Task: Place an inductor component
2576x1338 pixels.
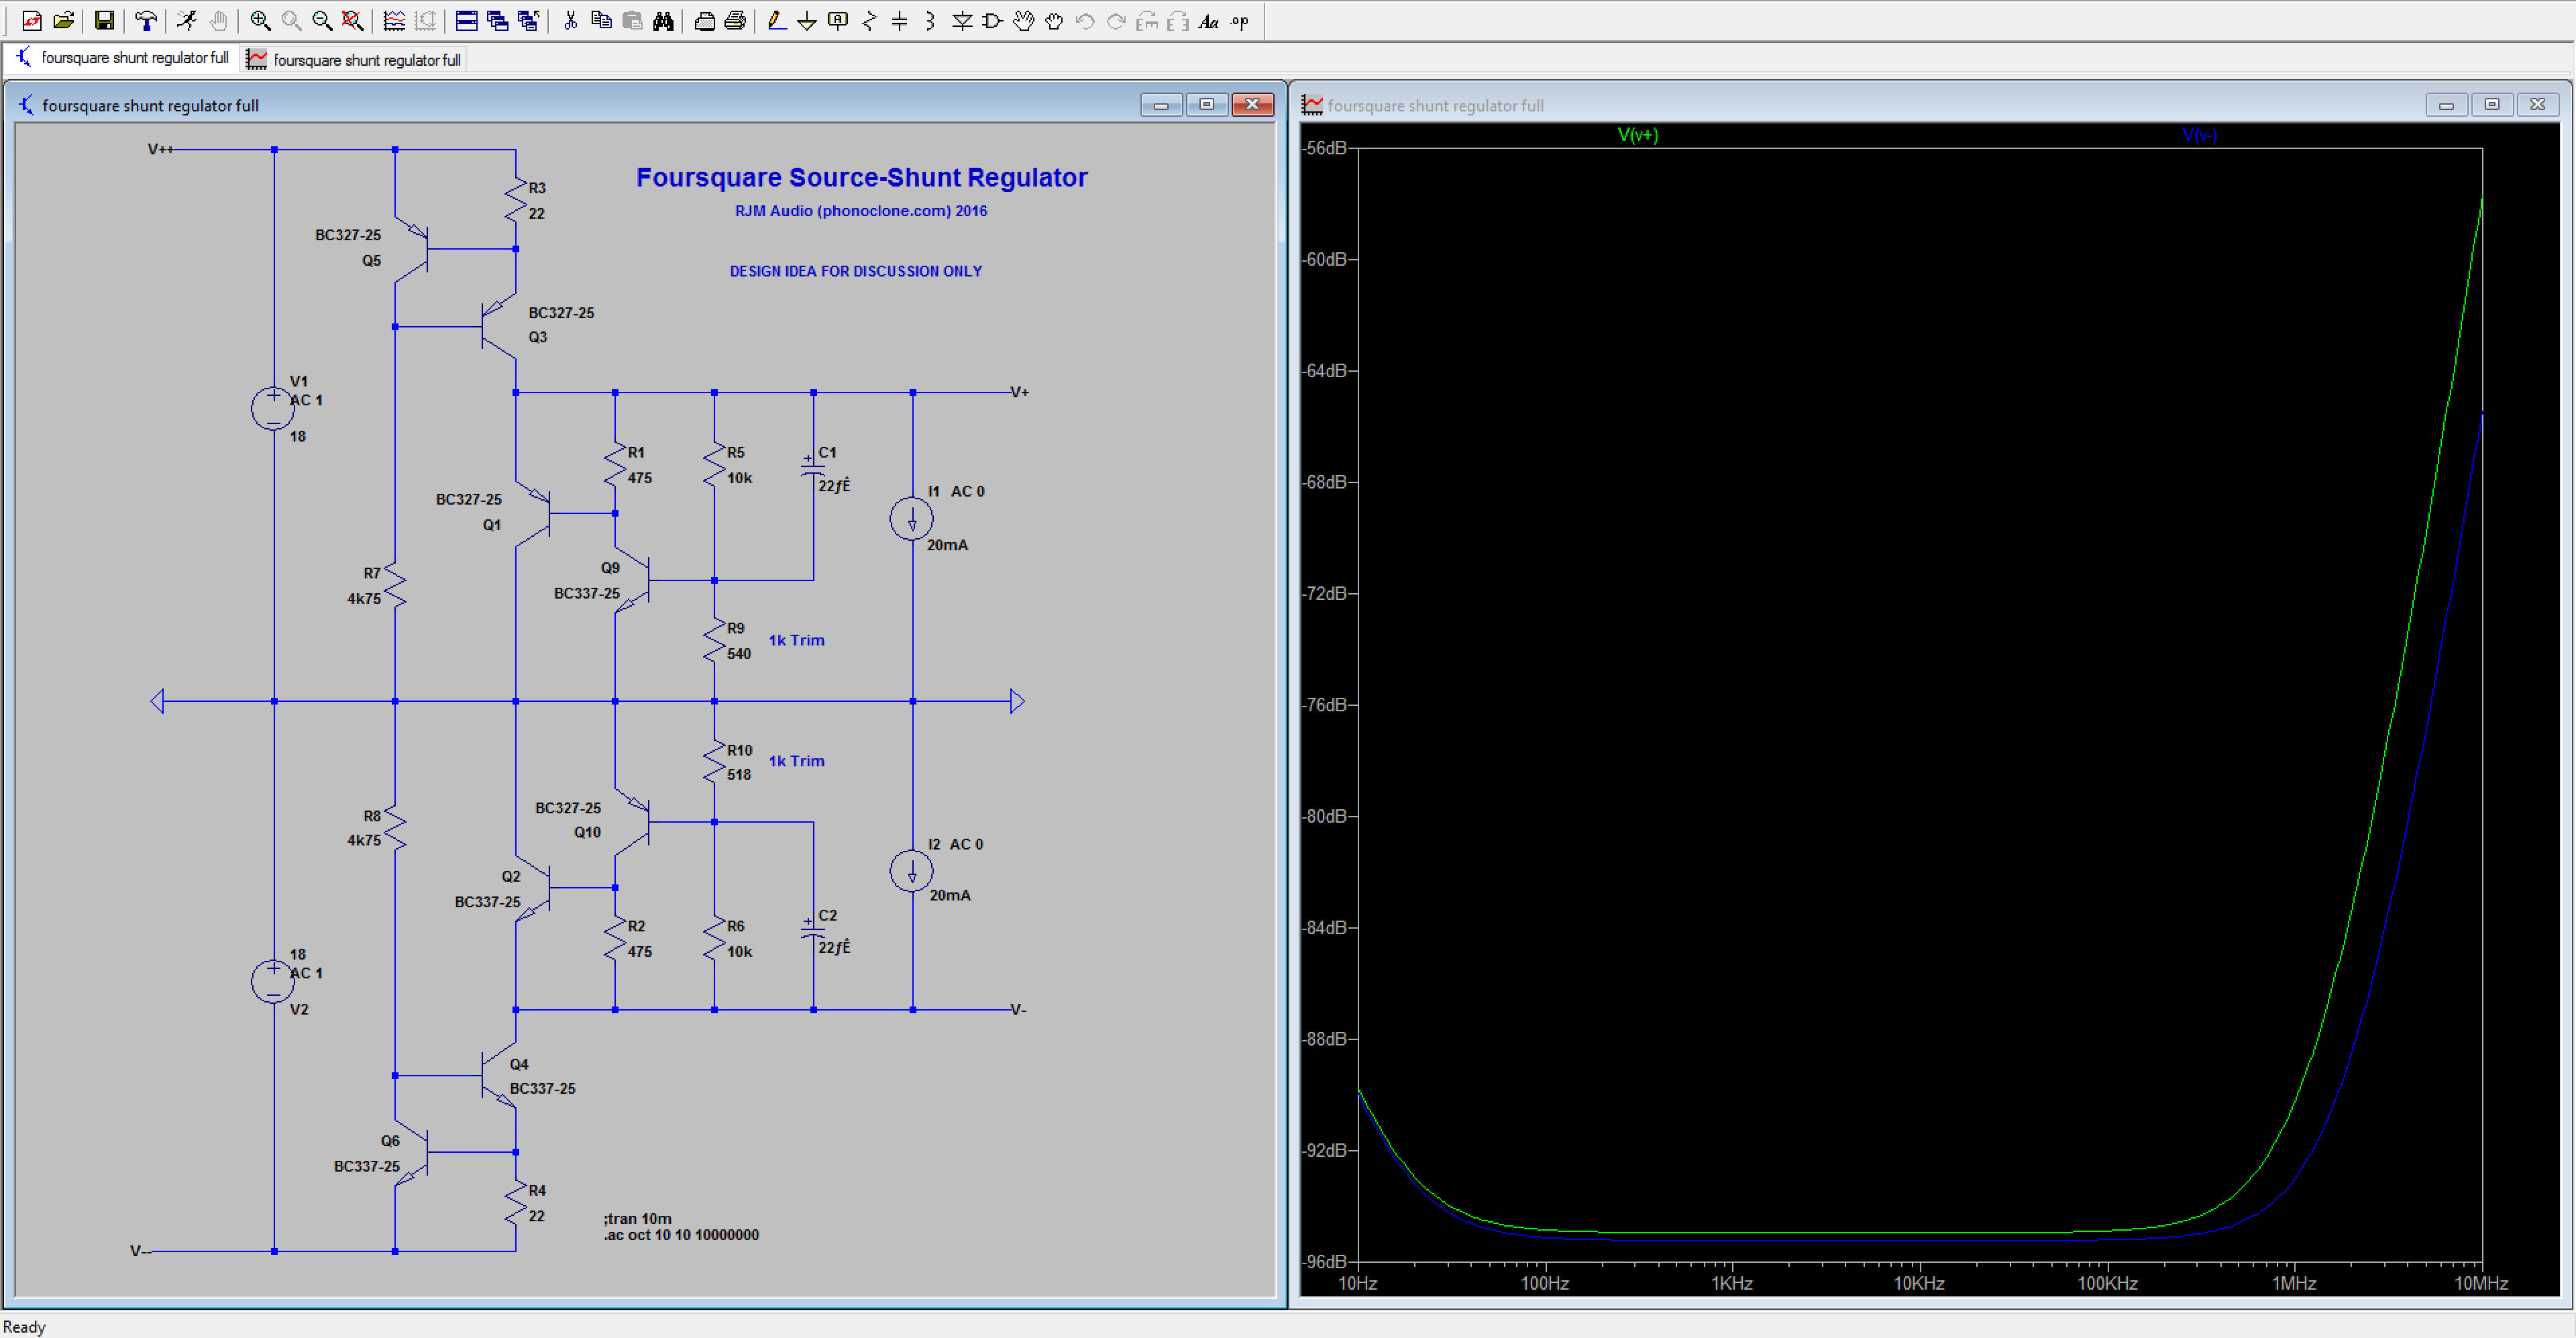Action: point(931,20)
